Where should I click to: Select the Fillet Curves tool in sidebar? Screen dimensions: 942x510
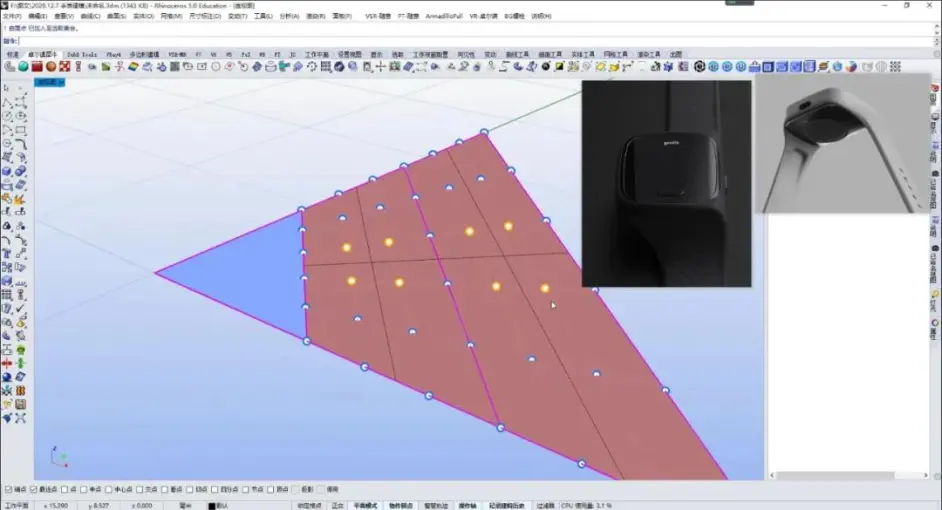point(21,144)
